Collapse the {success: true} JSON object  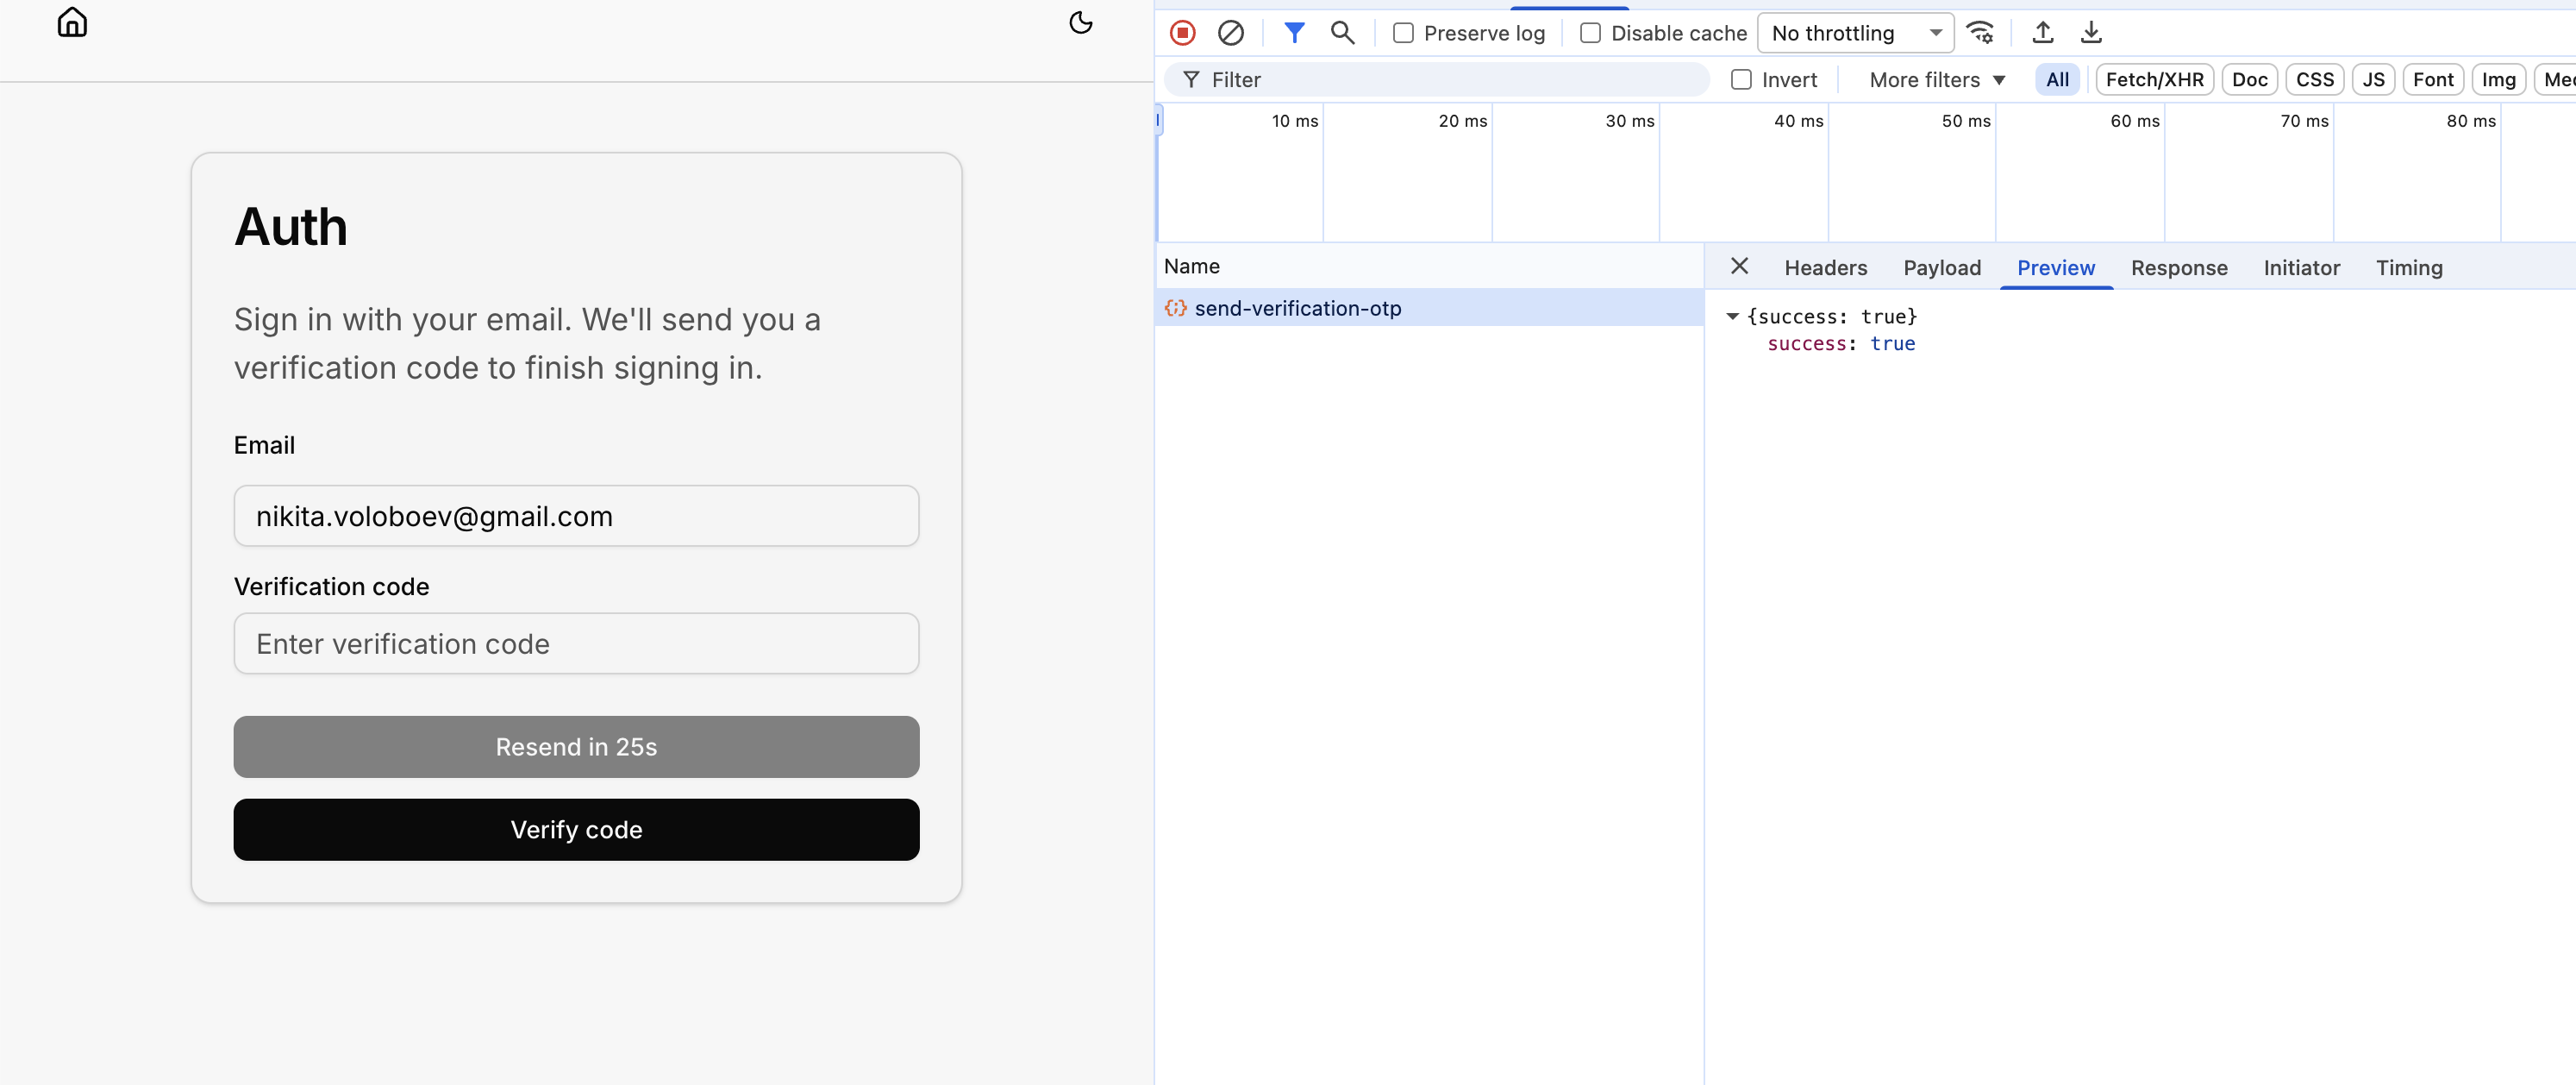coord(1732,317)
